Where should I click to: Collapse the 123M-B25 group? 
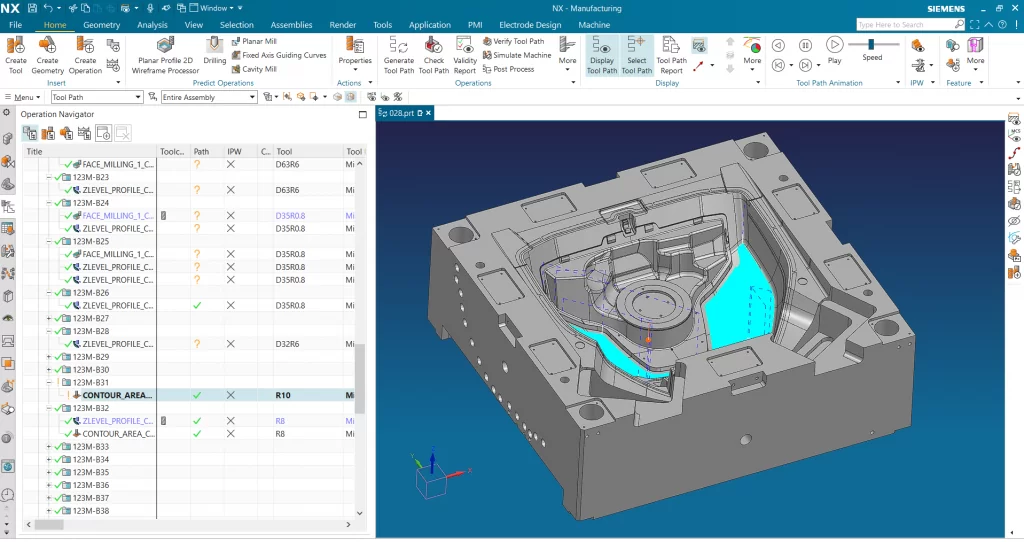click(49, 242)
